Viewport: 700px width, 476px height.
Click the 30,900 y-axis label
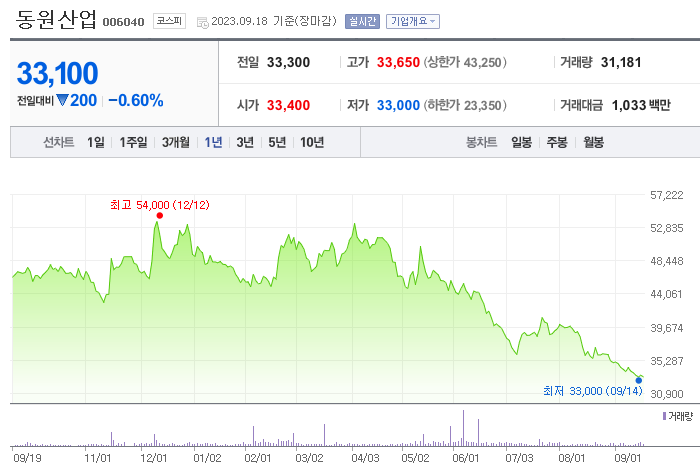tap(667, 394)
